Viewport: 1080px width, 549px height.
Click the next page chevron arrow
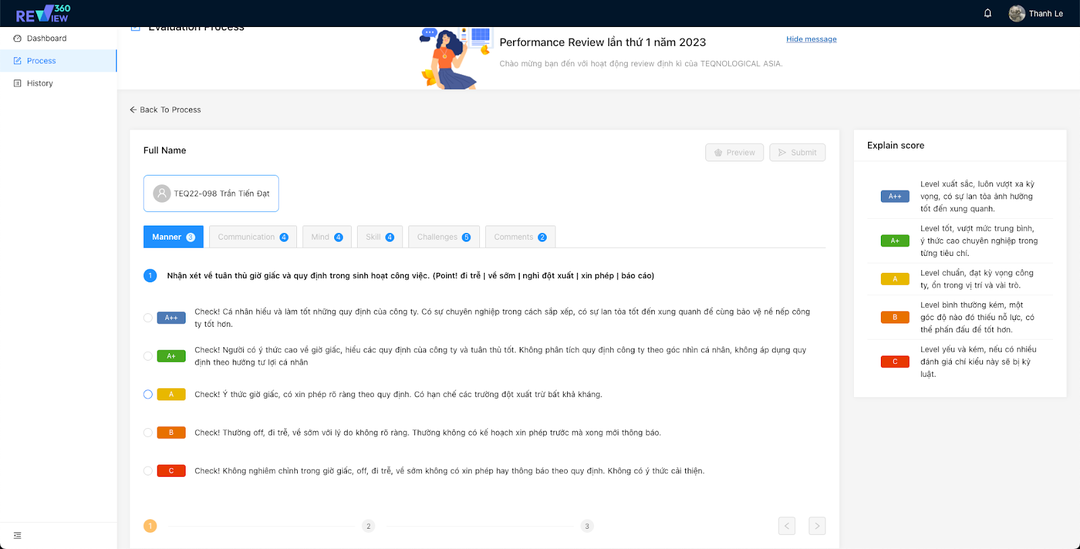click(x=817, y=526)
